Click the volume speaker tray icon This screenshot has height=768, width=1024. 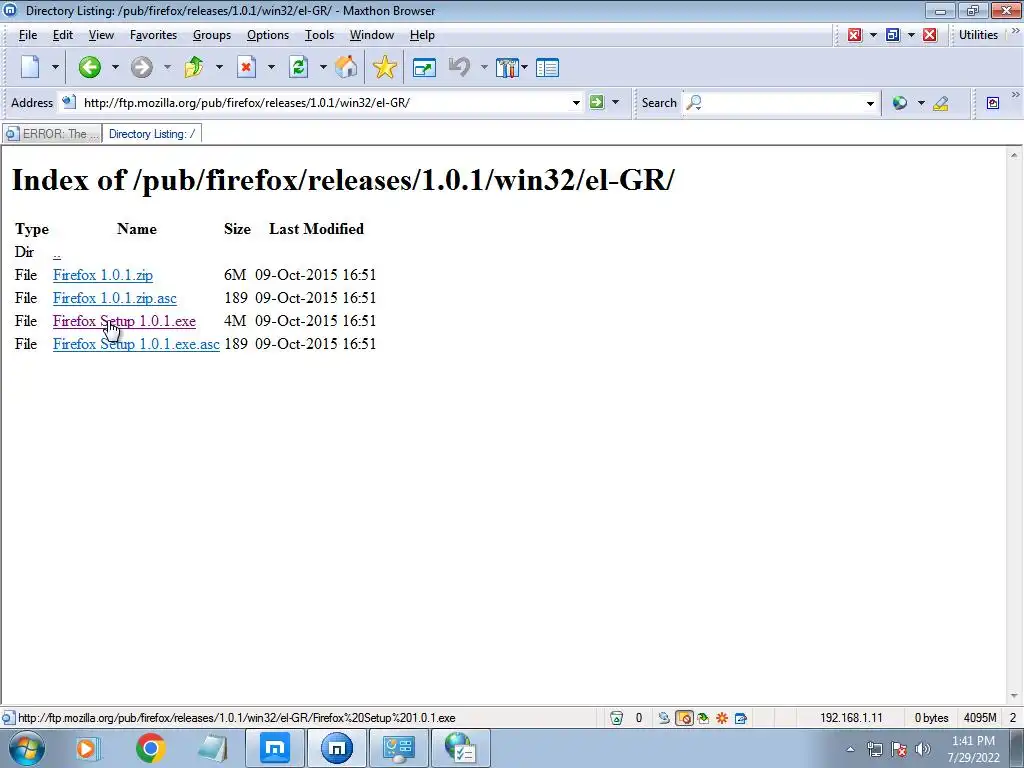pos(923,749)
